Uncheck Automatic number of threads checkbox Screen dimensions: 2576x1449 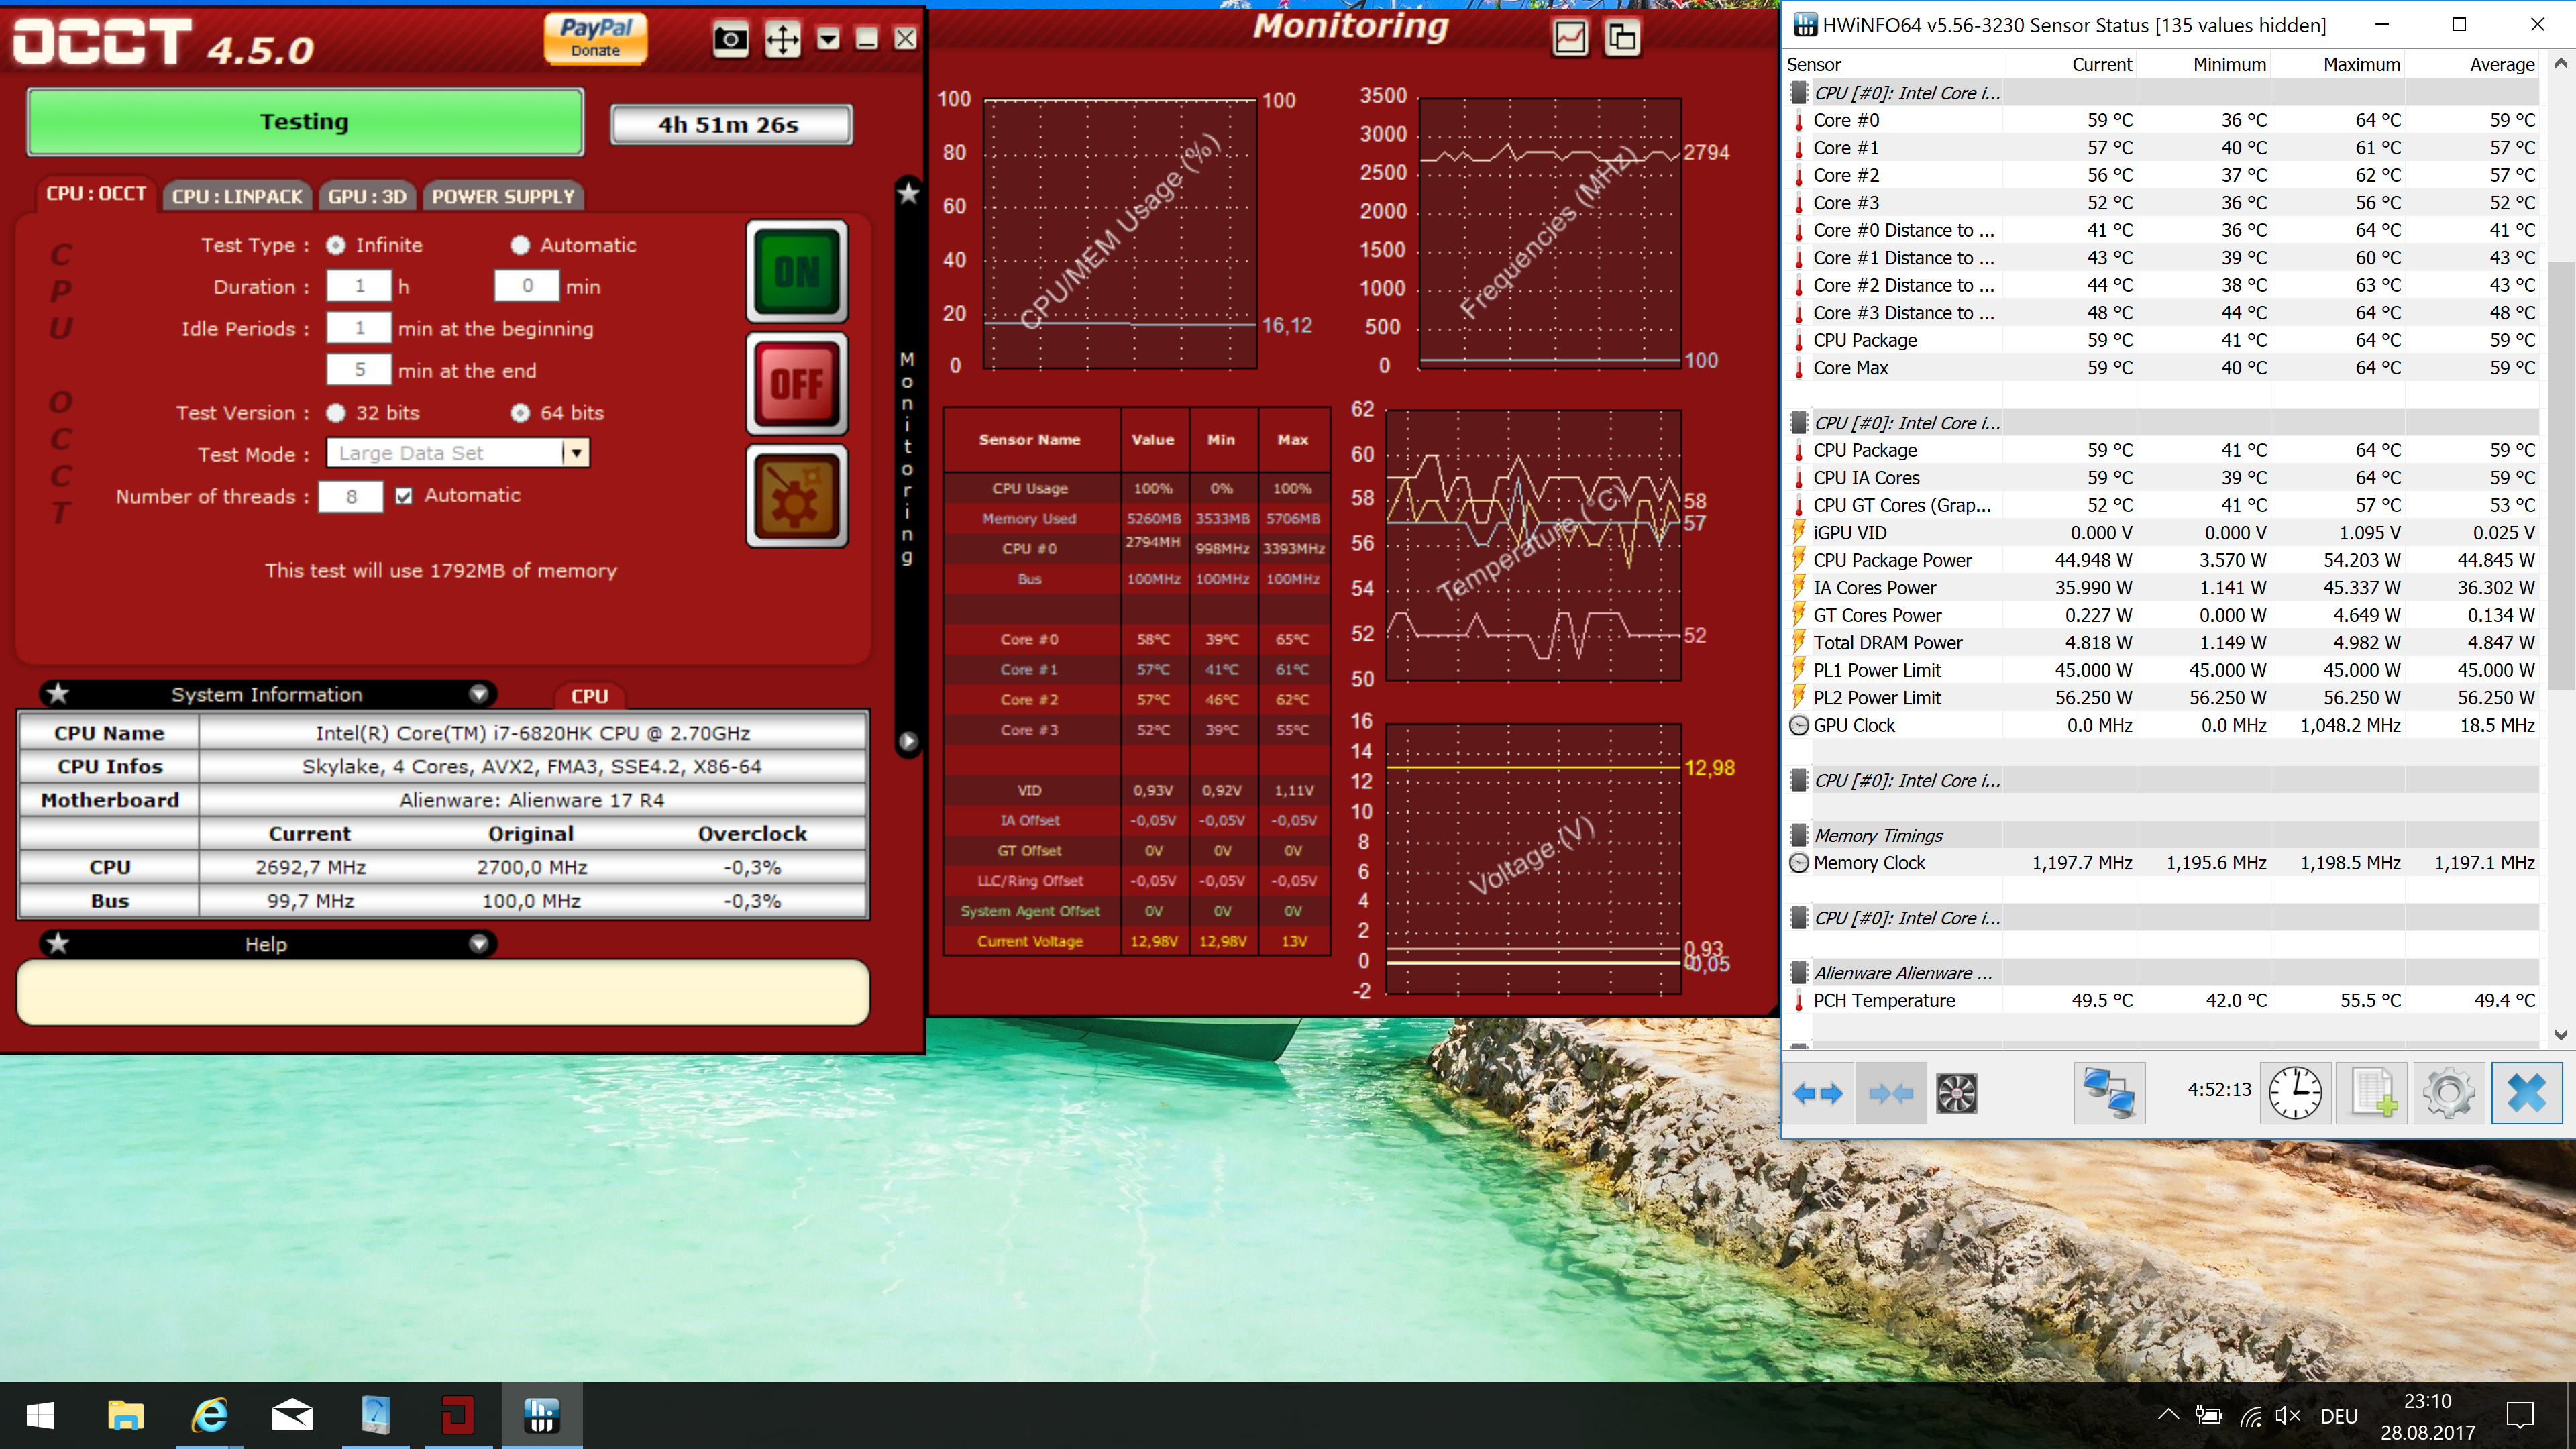point(404,496)
